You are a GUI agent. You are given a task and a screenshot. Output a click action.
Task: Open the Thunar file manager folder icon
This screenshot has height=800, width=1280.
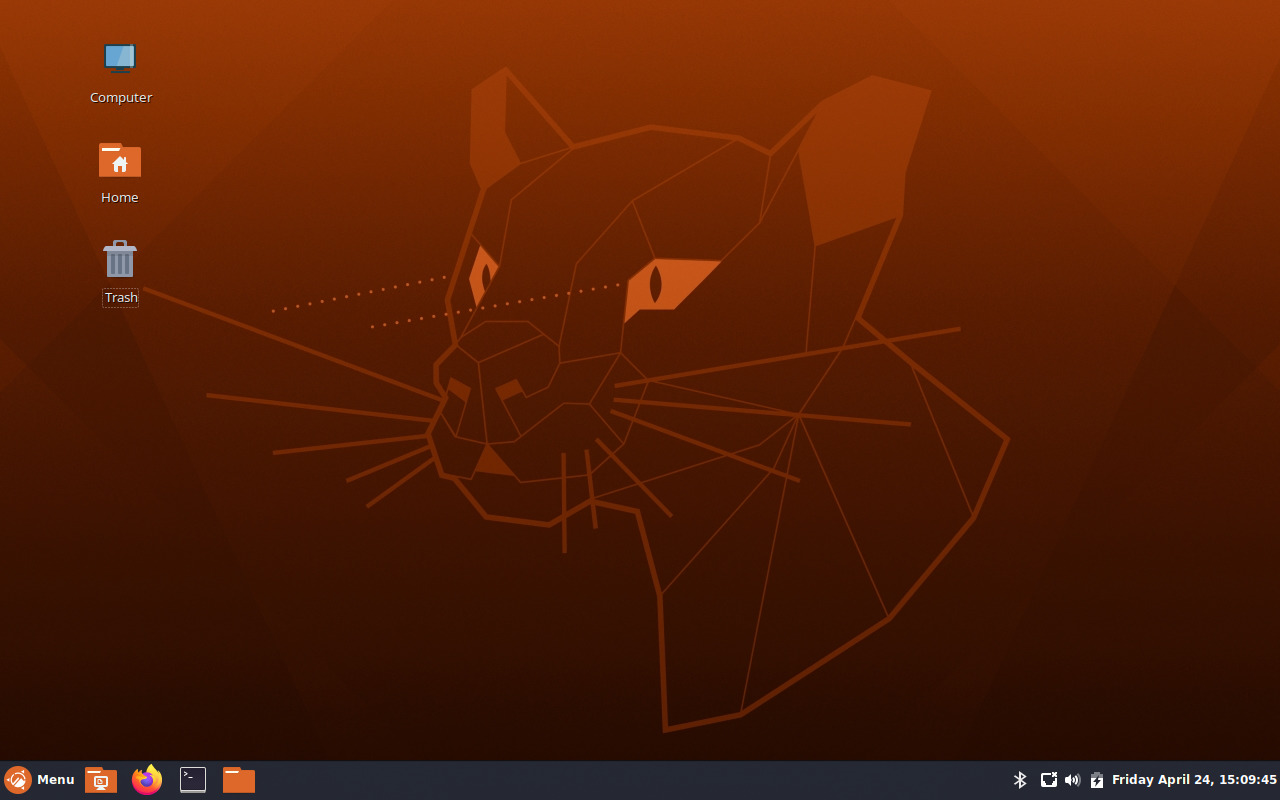(238, 779)
